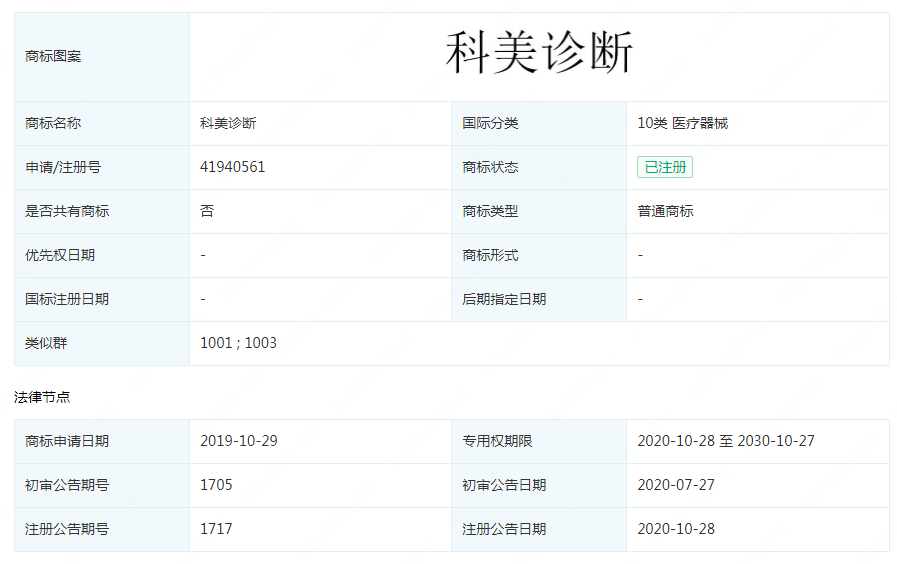897x564 pixels.
Task: Select the value 普通商标
Action: pyautogui.click(x=665, y=211)
